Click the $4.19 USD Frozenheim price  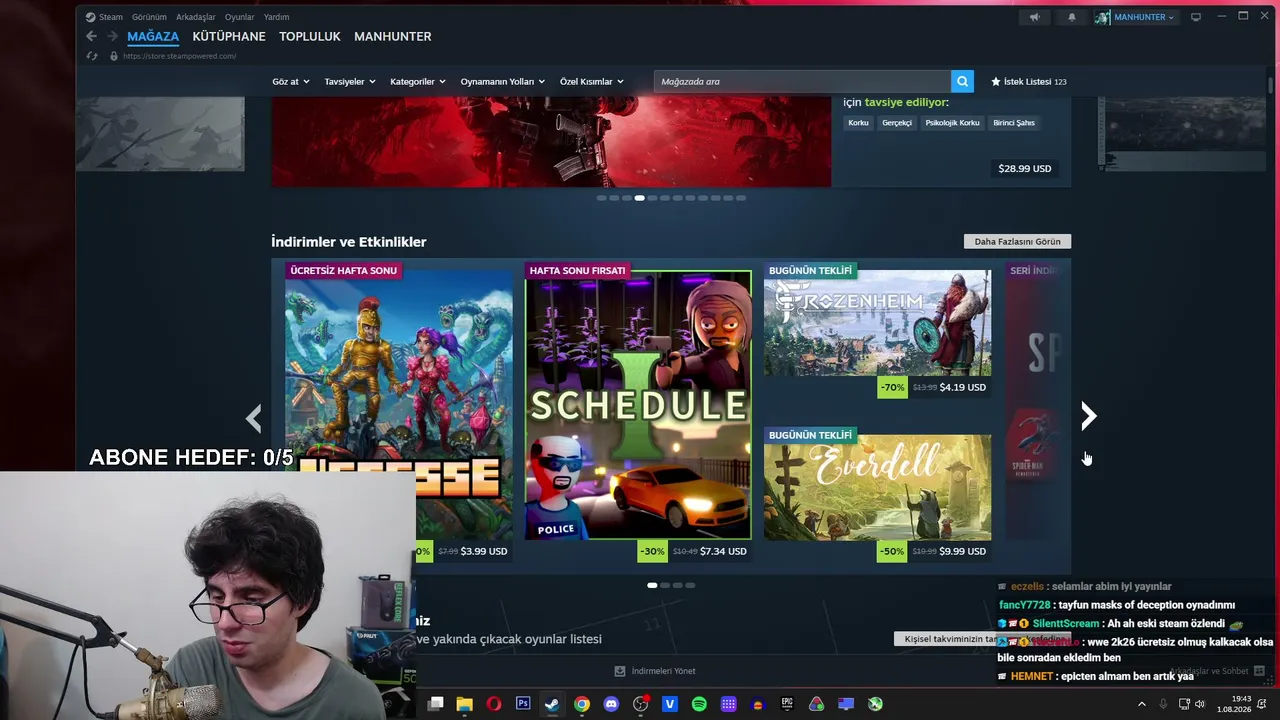963,387
